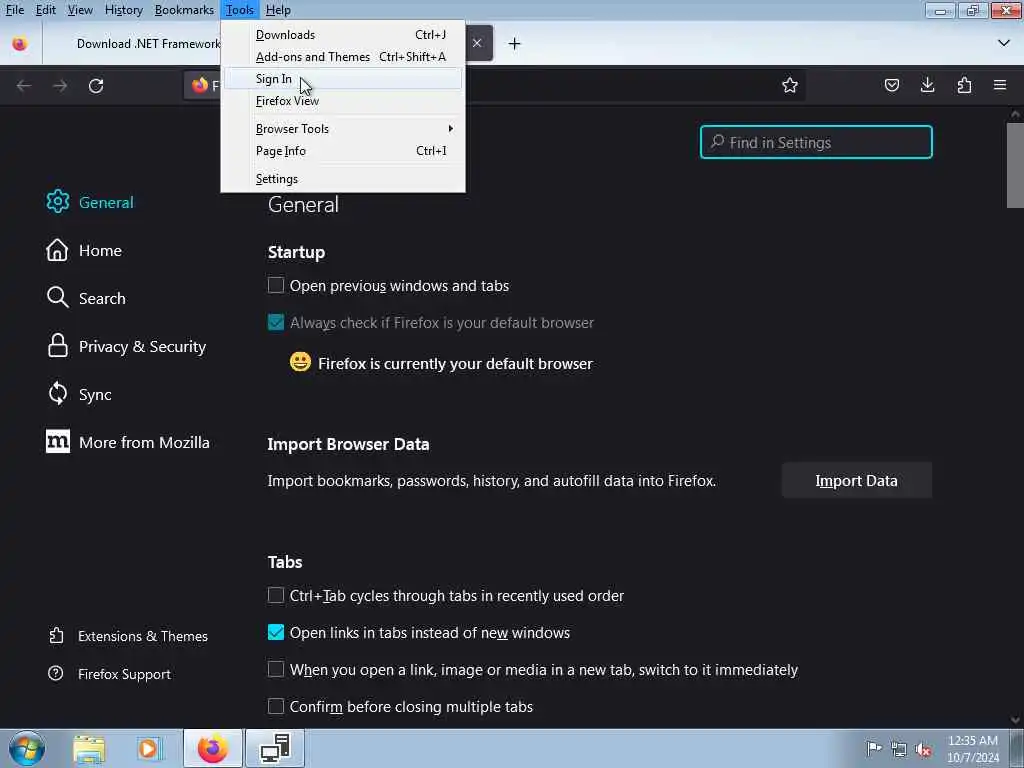Close the current tab with X
Viewport: 1024px width, 768px height.
click(x=477, y=43)
